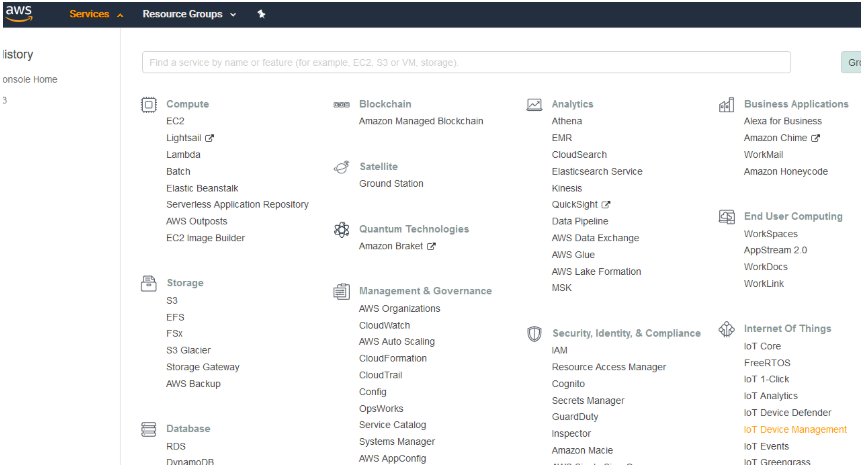Click the external link icon beside Amazon Chime
The height and width of the screenshot is (471, 864).
point(815,138)
